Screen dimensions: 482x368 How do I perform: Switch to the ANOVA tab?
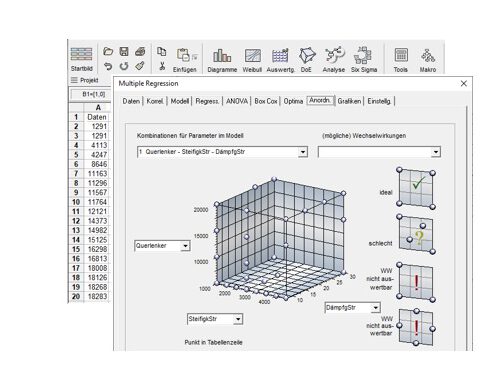click(x=237, y=101)
